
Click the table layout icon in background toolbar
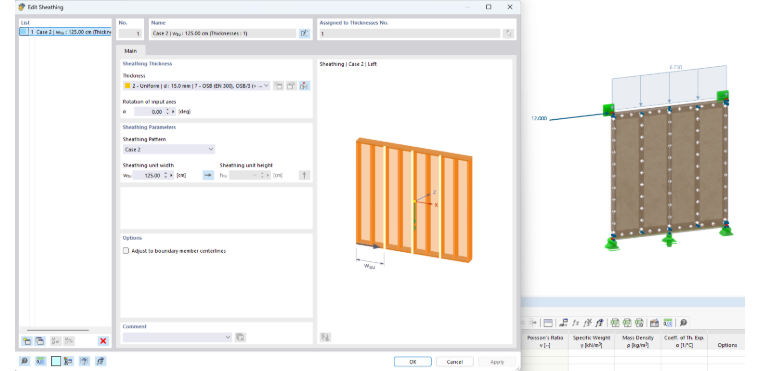point(548,323)
